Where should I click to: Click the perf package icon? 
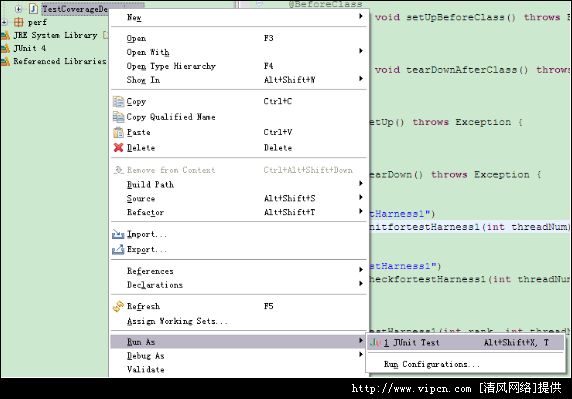(18, 22)
